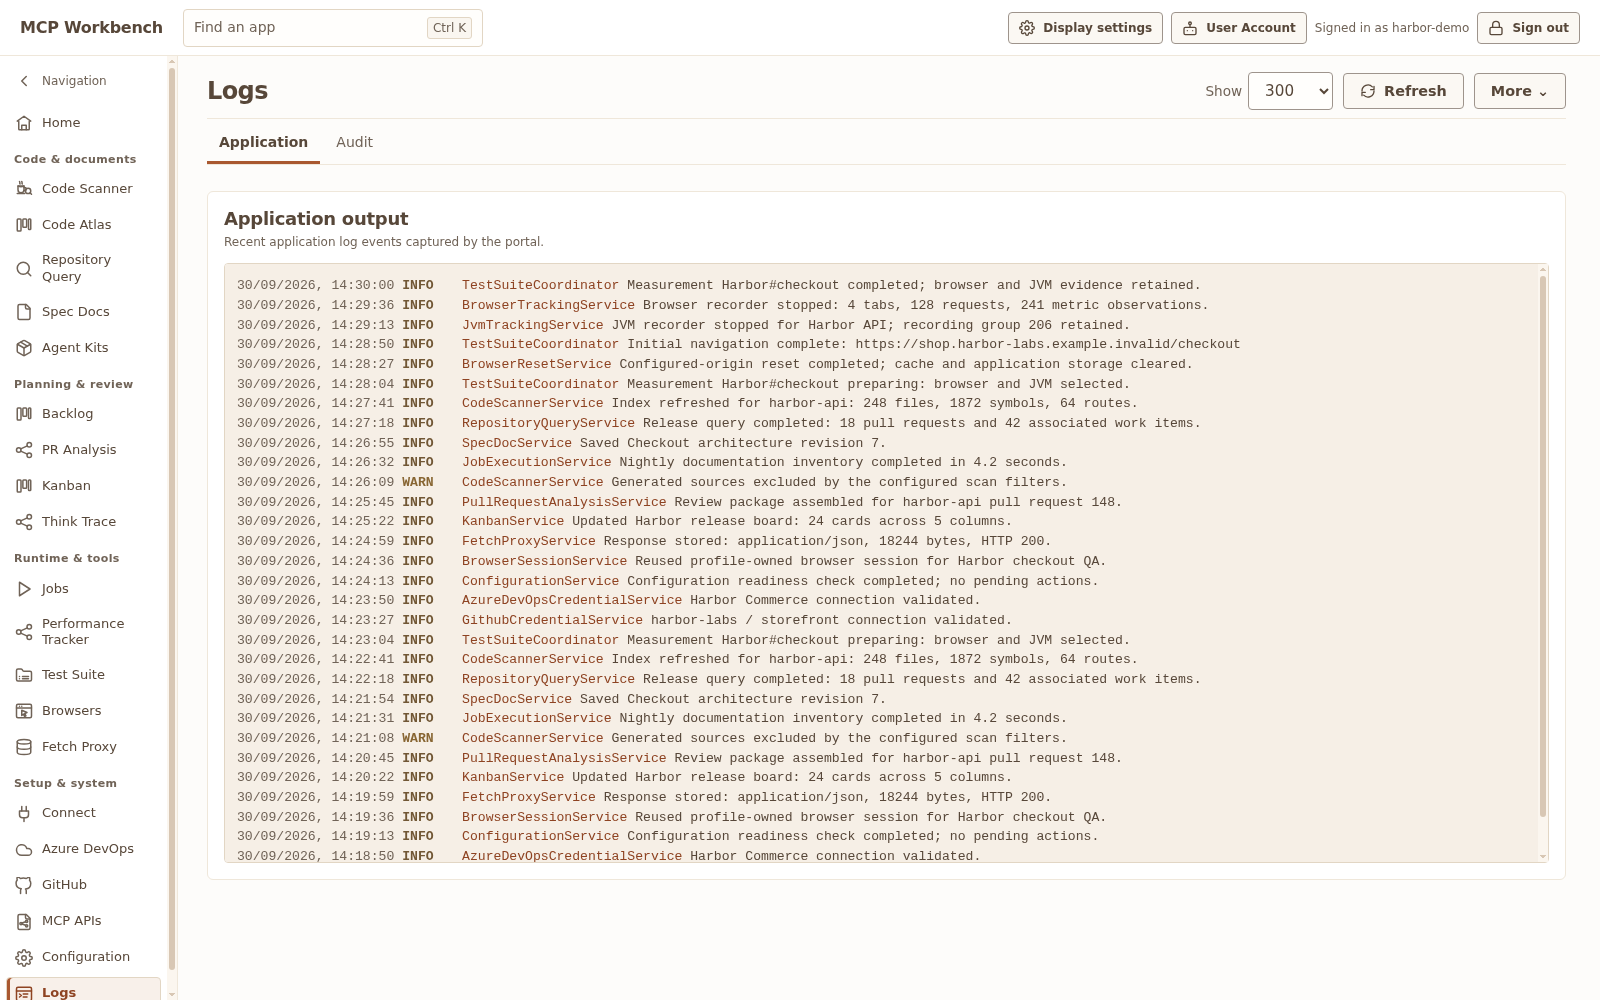The width and height of the screenshot is (1600, 1000).
Task: Click the Azure DevOps cloud icon
Action: coord(24,849)
